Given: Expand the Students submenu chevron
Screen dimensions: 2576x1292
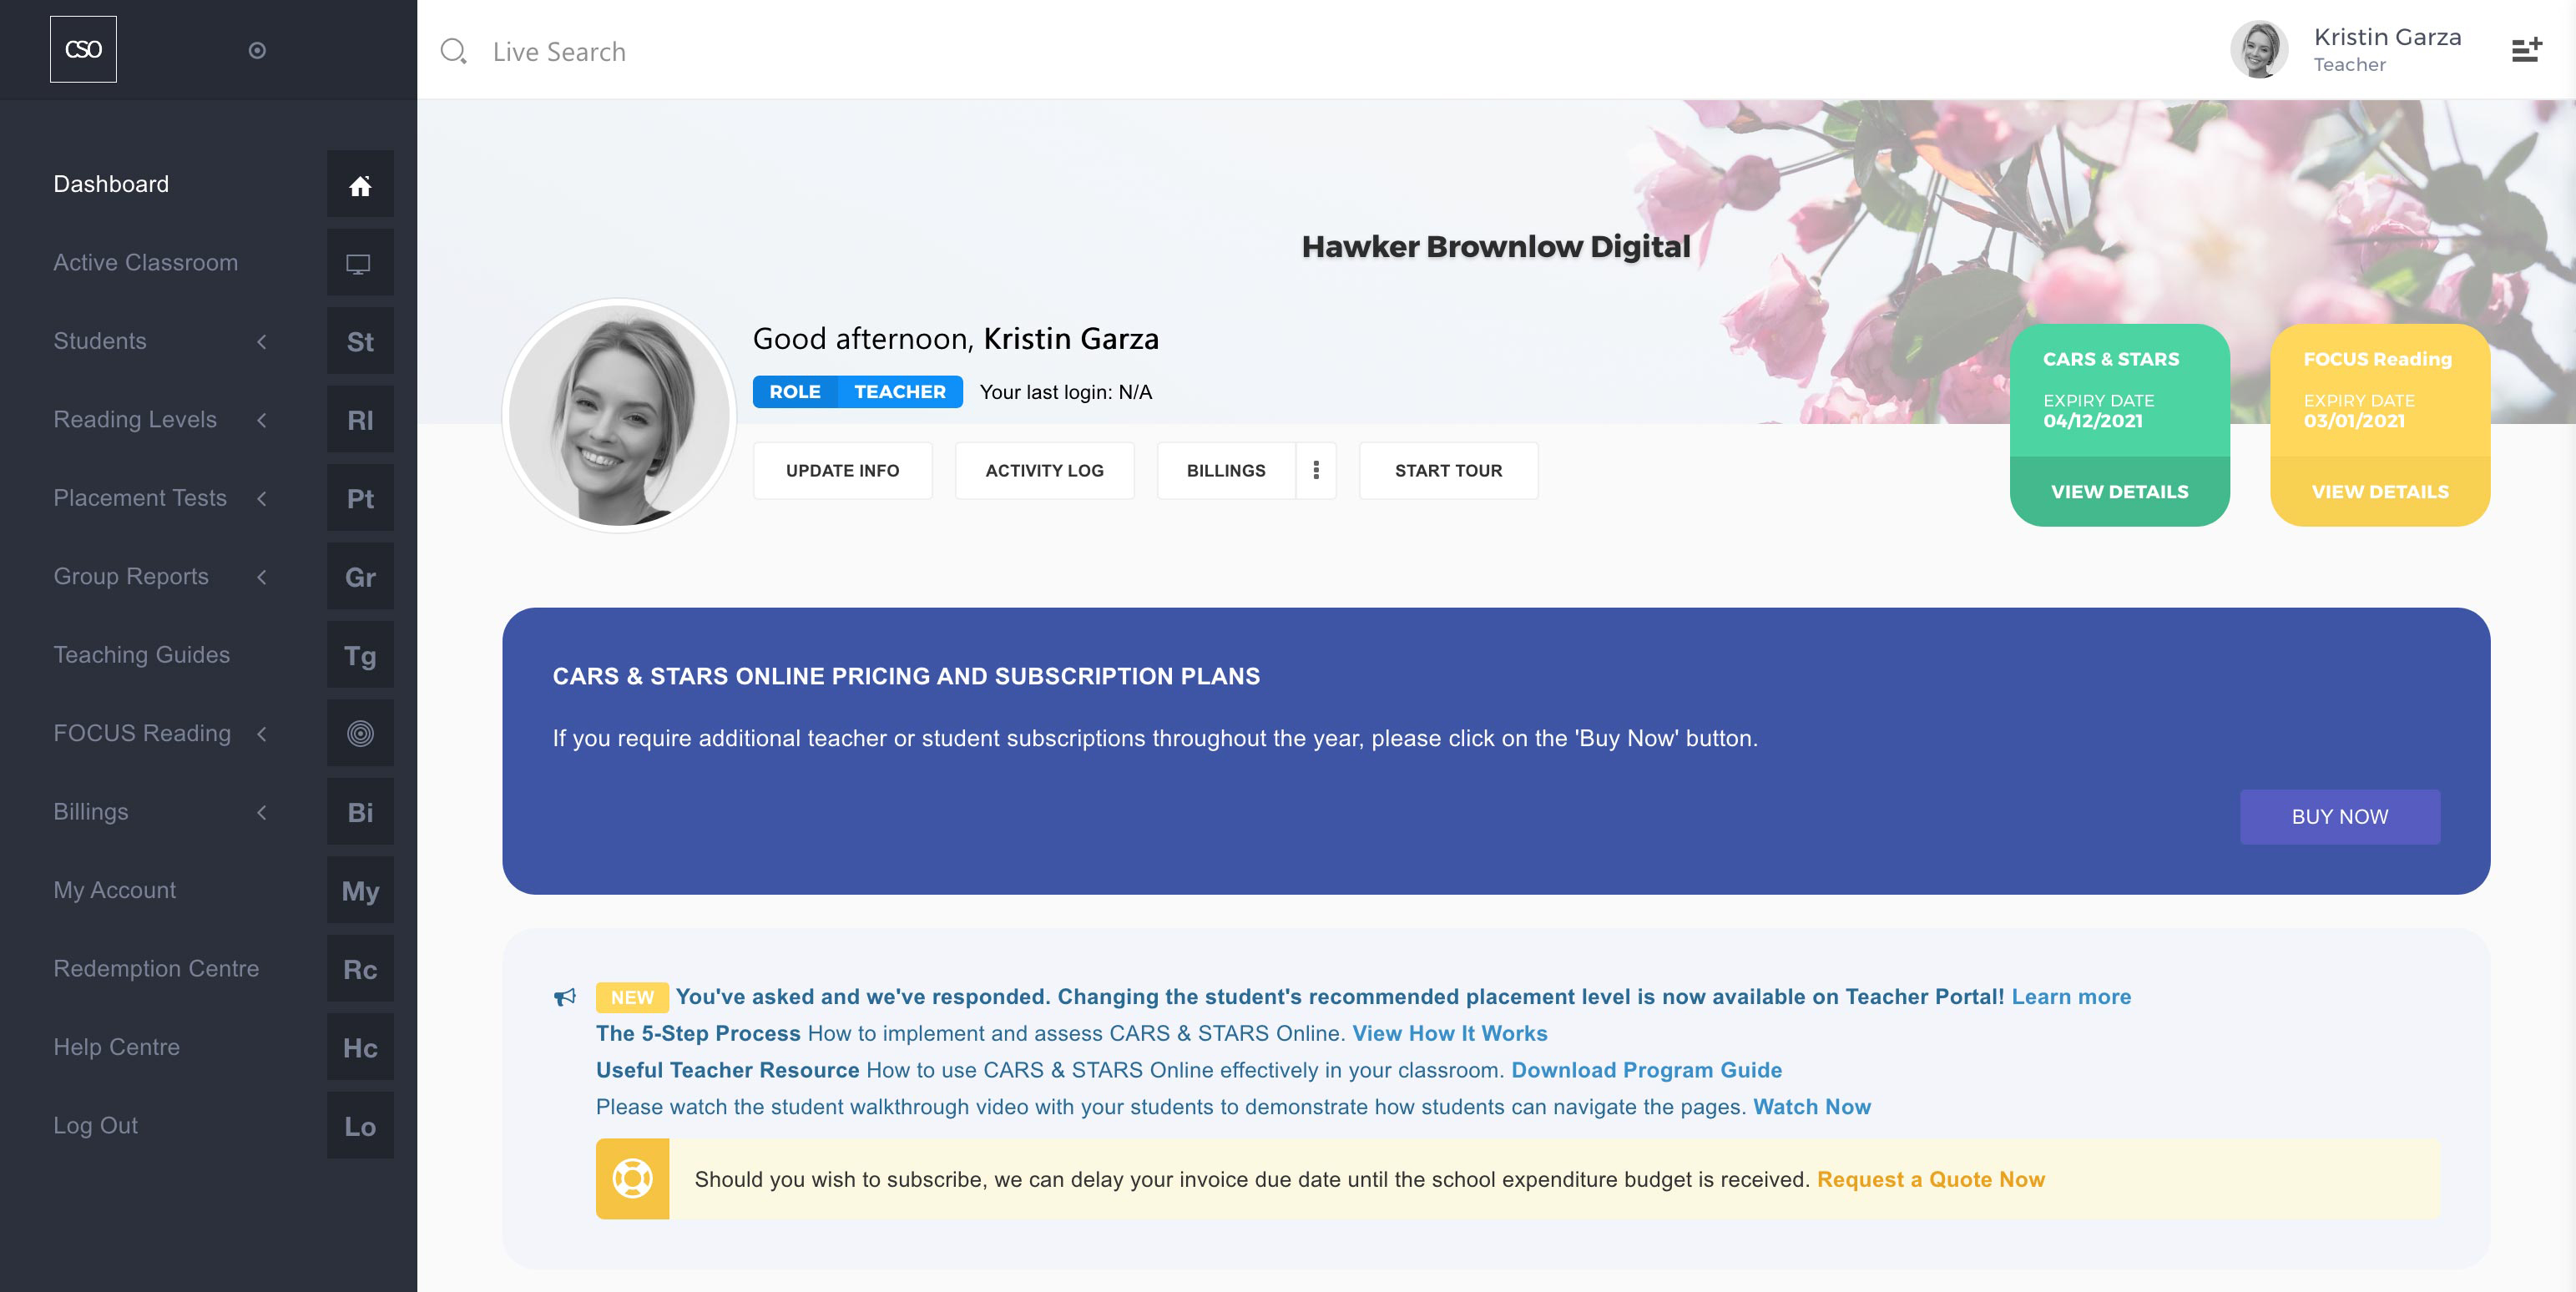Looking at the screenshot, I should coord(262,341).
